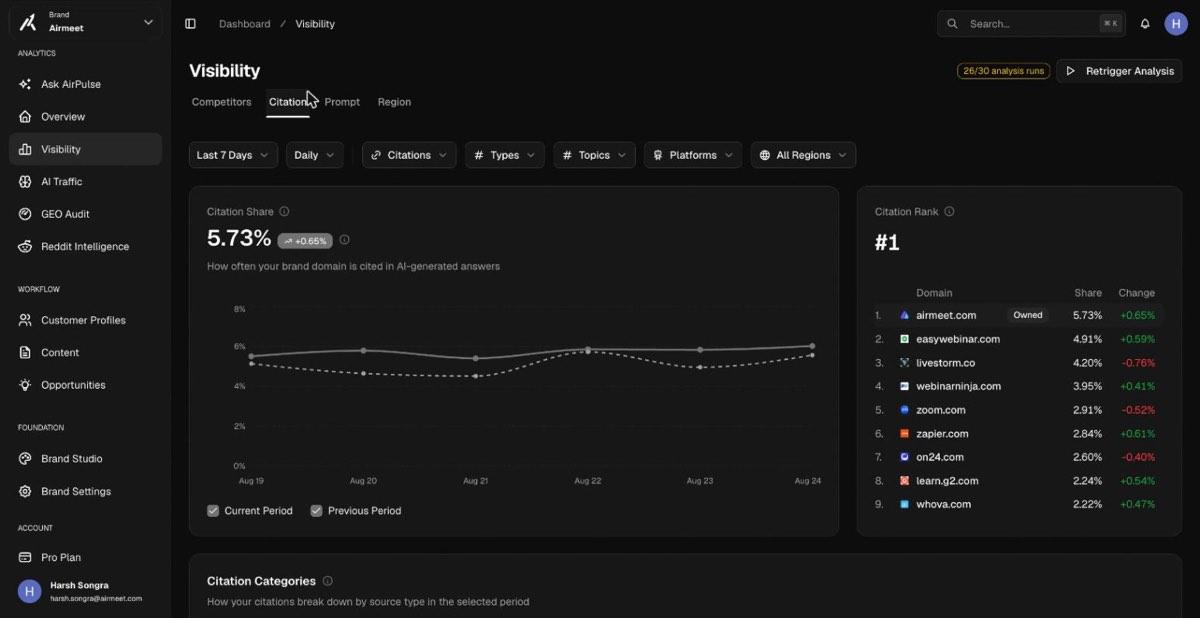Open the Last 7 Days date range dropdown
The height and width of the screenshot is (618, 1200).
click(234, 155)
